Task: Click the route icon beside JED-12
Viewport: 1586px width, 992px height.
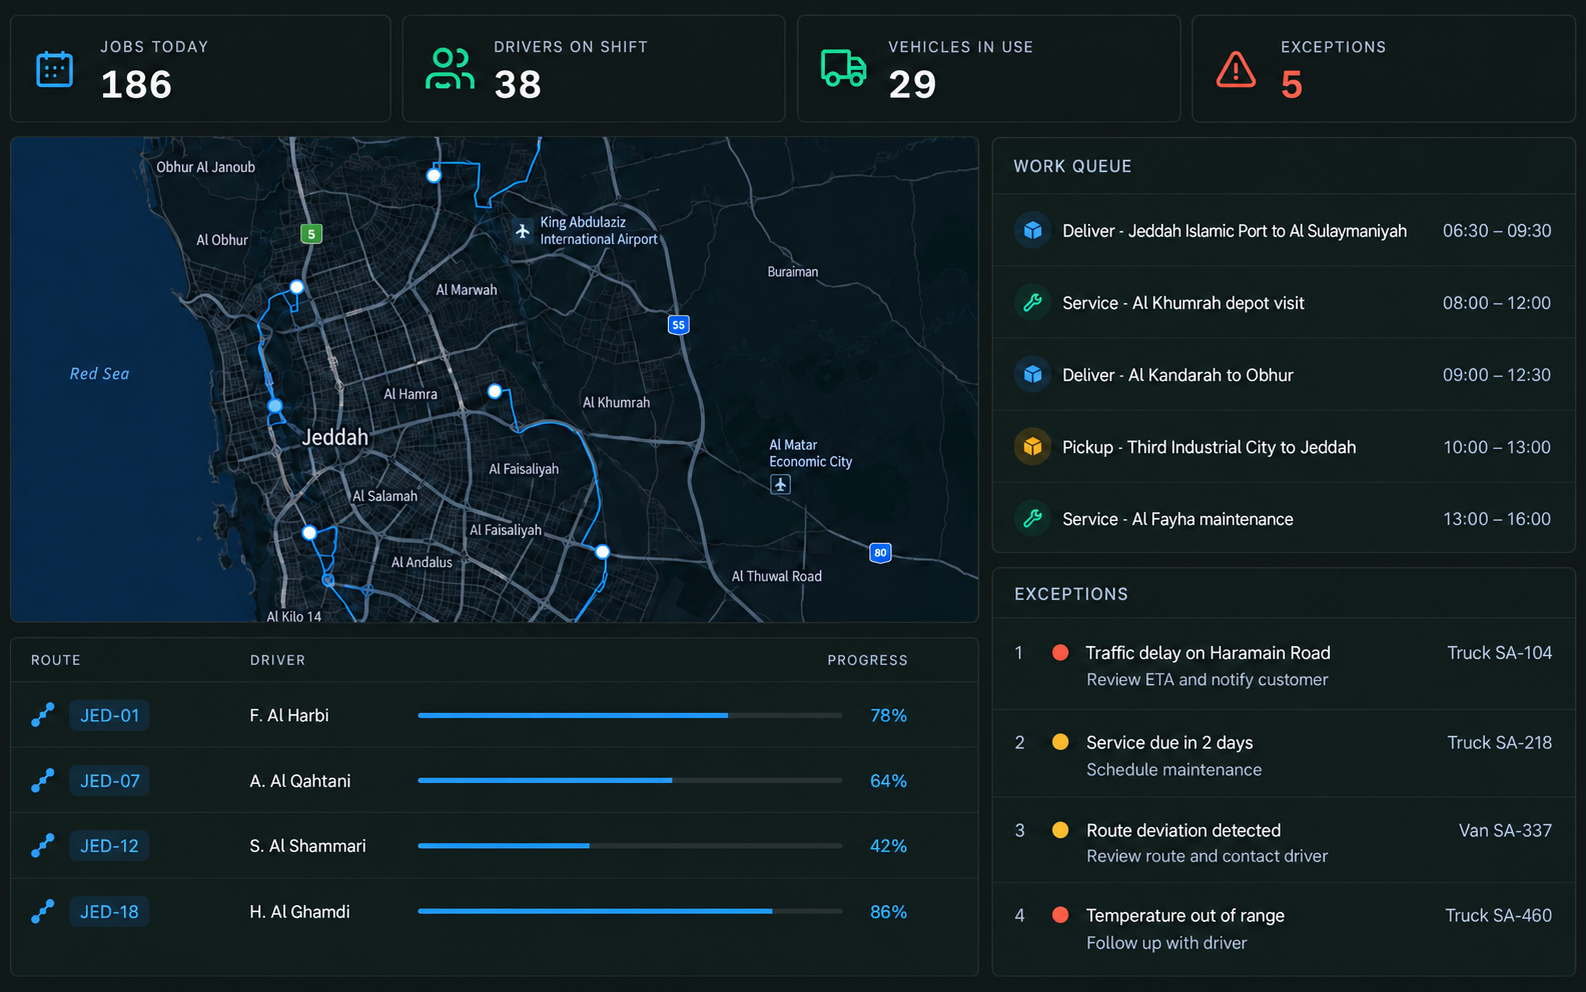Action: [42, 846]
